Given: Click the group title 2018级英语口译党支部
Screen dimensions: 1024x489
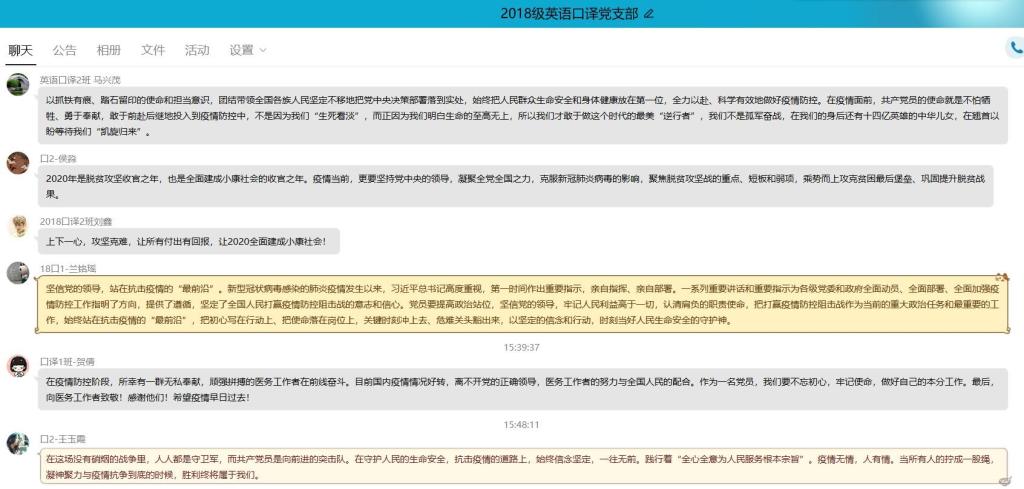Looking at the screenshot, I should [x=568, y=13].
